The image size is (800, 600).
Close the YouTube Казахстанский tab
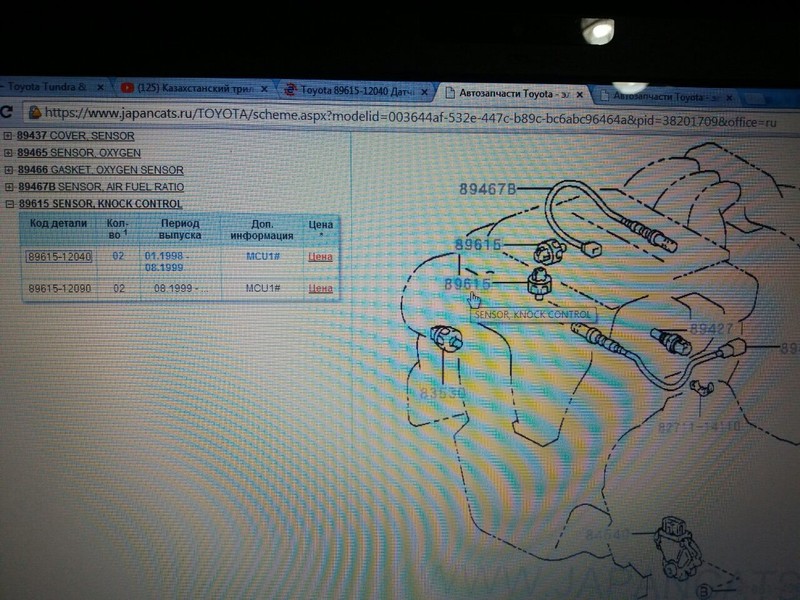267,90
